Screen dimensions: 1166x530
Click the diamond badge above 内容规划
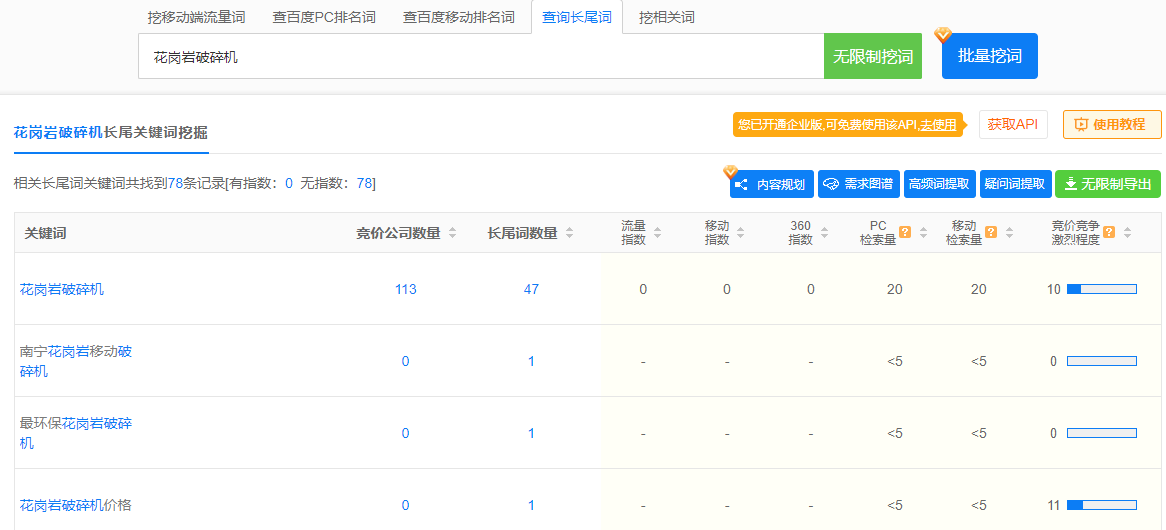pos(731,172)
